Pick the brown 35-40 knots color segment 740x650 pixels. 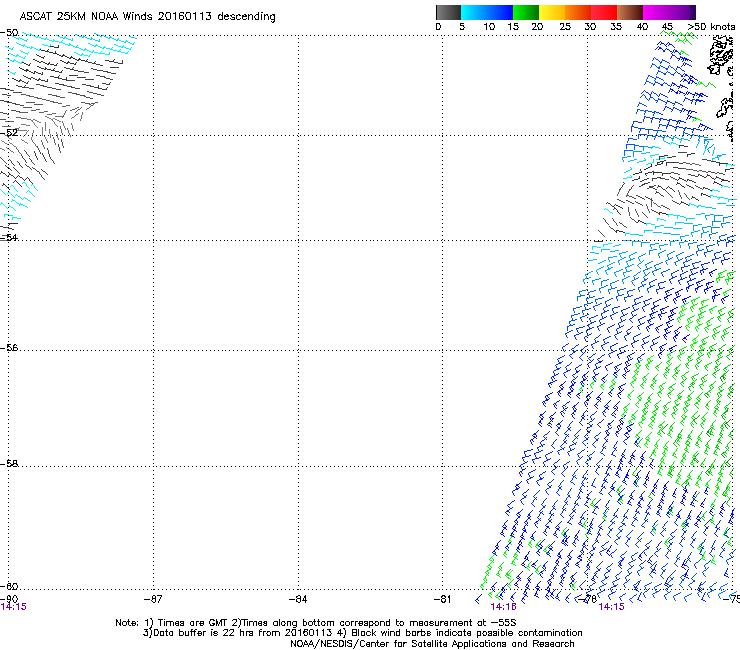(x=630, y=12)
